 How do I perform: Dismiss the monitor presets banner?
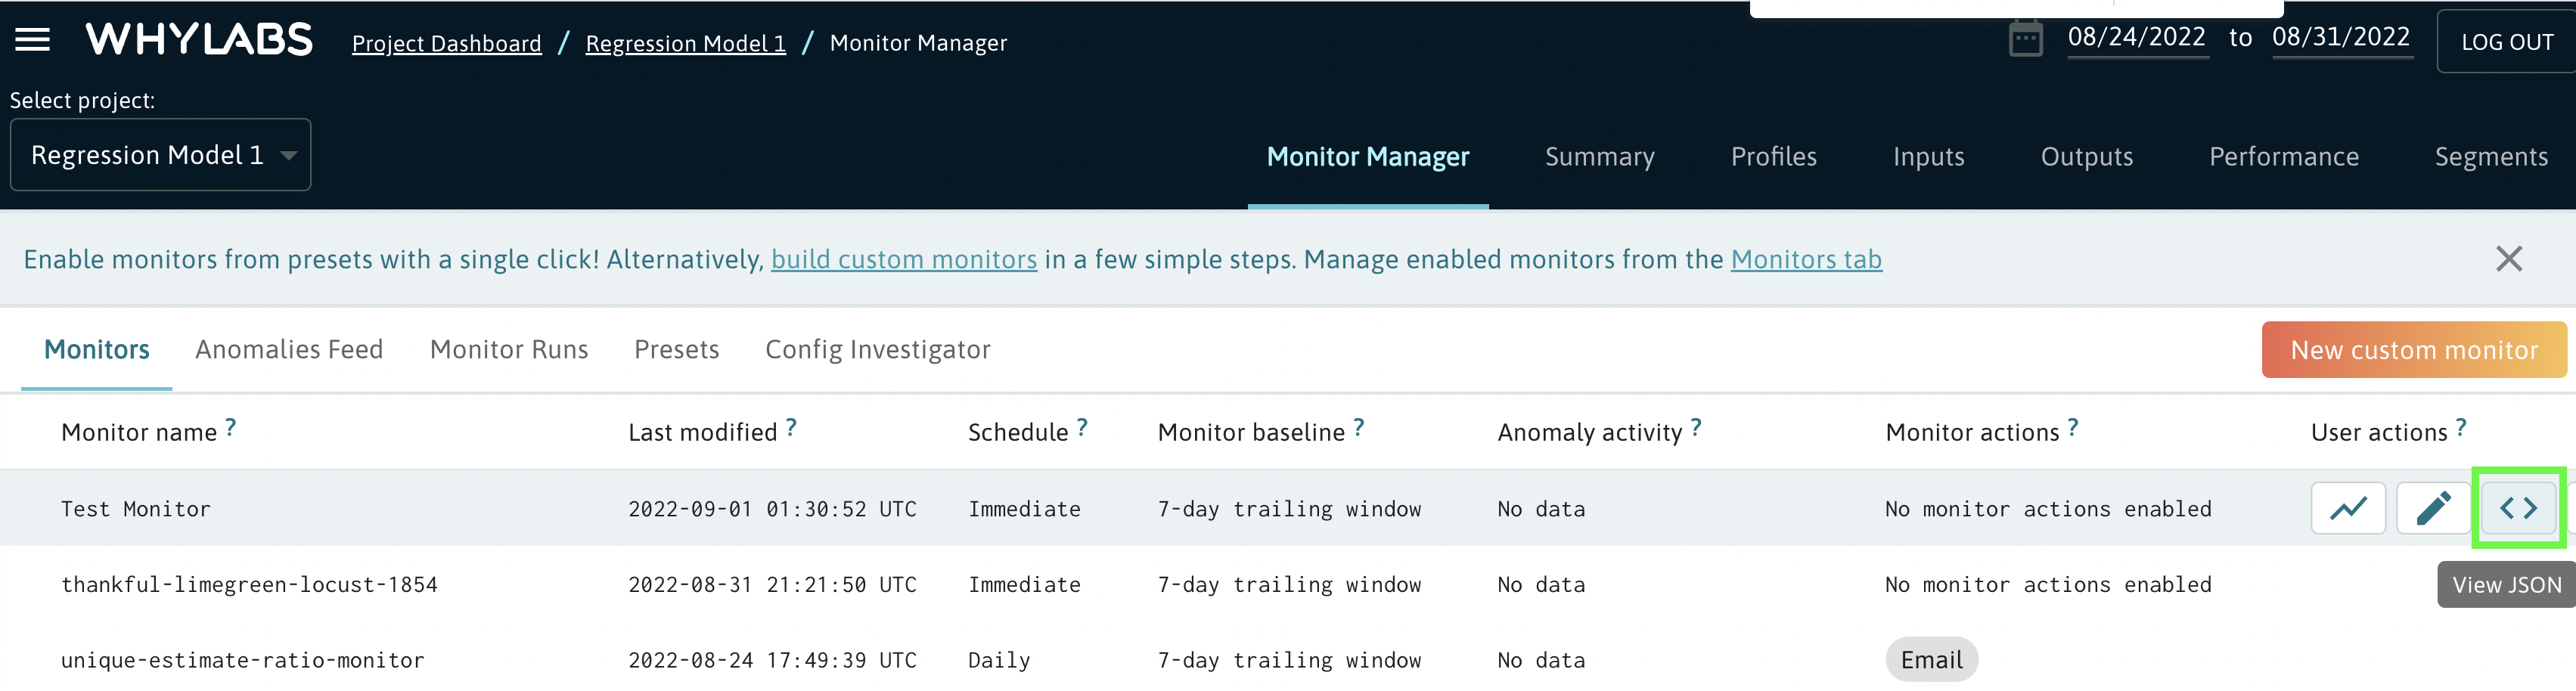coord(2509,258)
